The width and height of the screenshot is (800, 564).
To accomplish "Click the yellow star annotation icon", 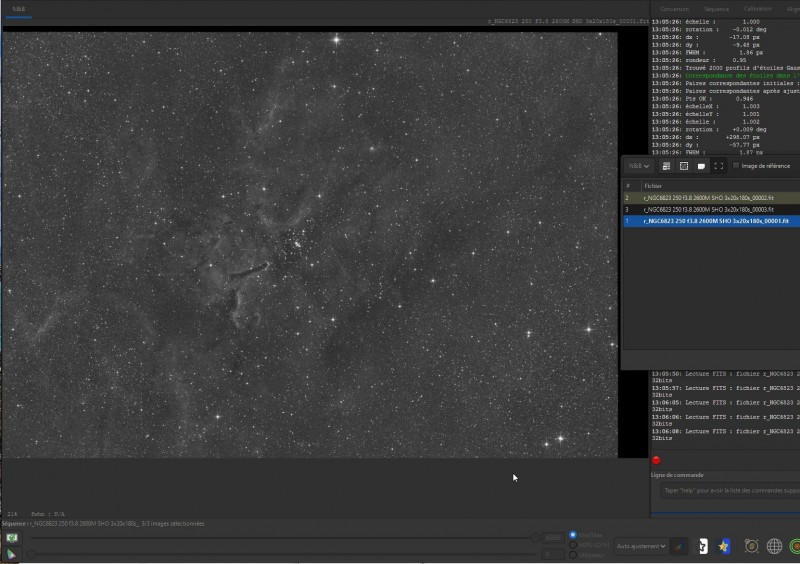I will [723, 546].
